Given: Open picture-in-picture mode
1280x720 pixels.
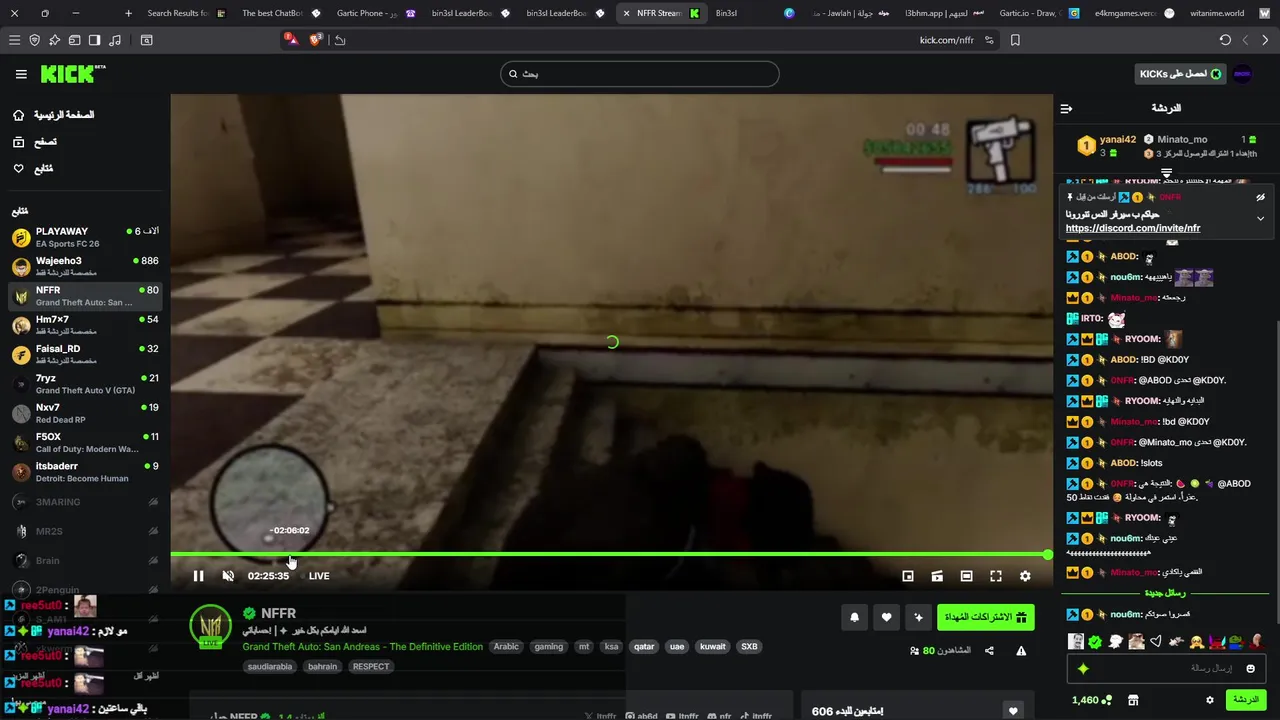Looking at the screenshot, I should (908, 576).
